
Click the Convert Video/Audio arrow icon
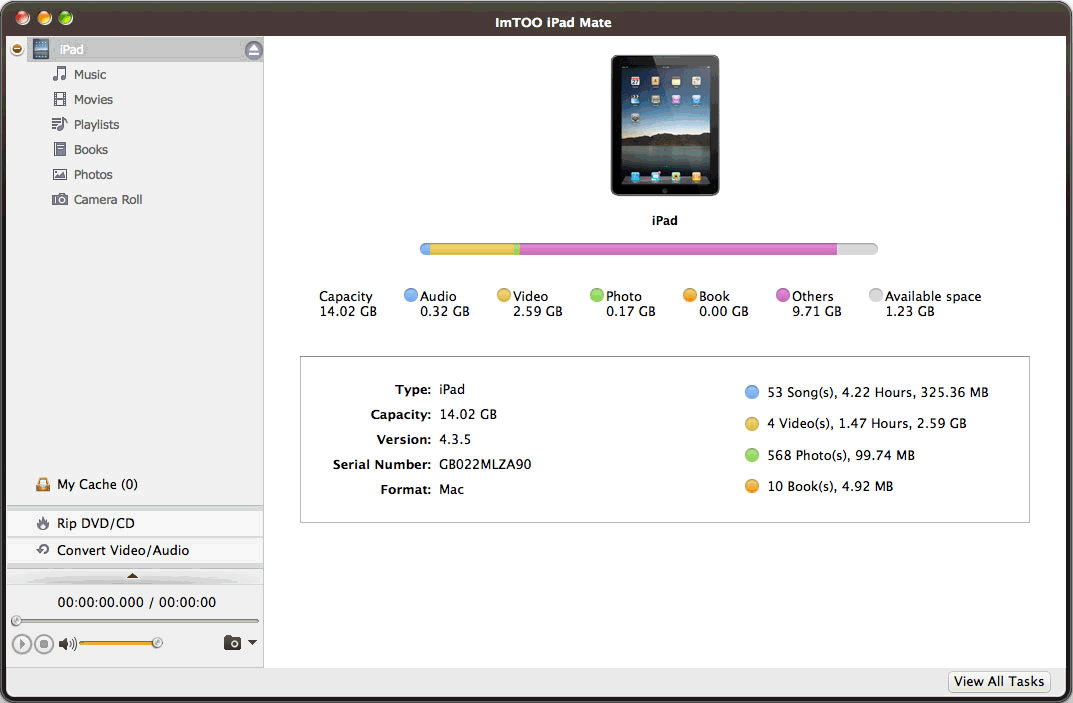tap(43, 550)
